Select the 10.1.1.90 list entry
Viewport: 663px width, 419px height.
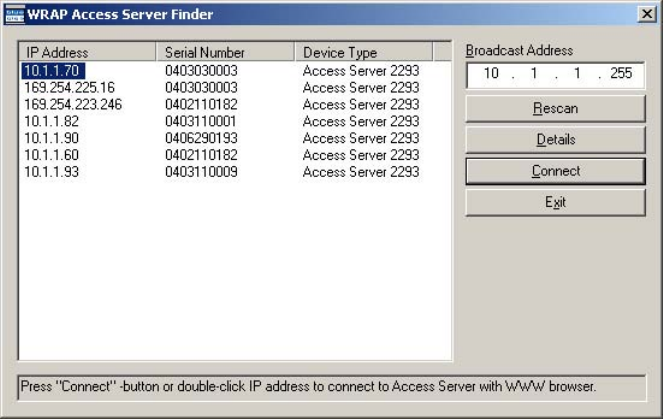51,138
